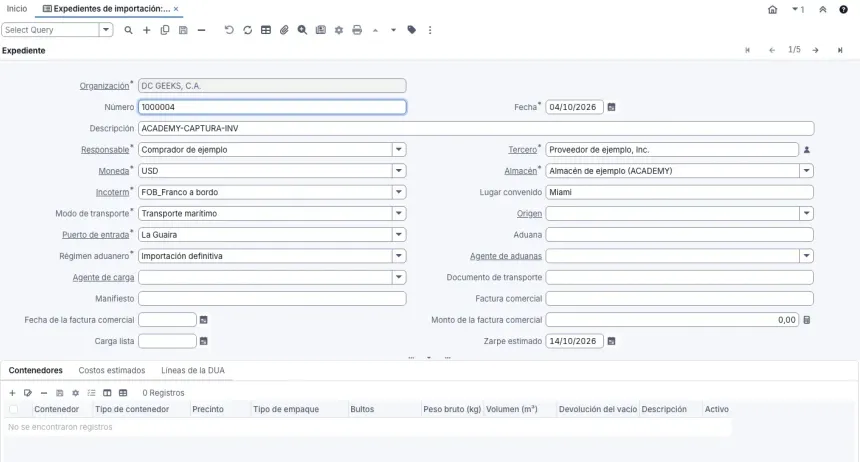Click the Lugar convenido field showing Miami

point(680,193)
